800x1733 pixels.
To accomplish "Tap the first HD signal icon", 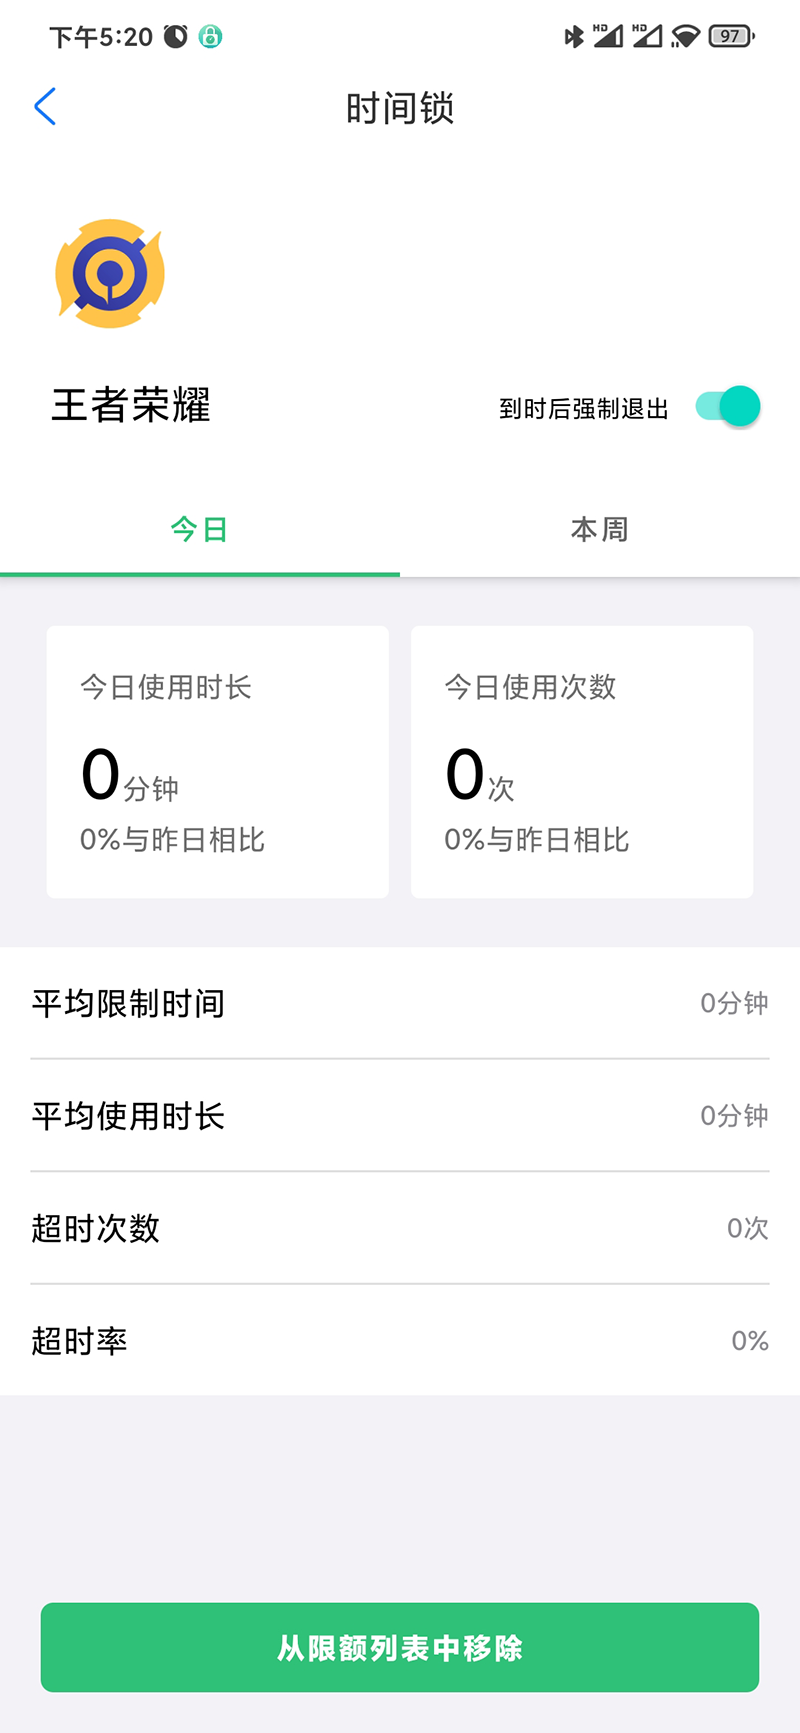I will (x=608, y=37).
